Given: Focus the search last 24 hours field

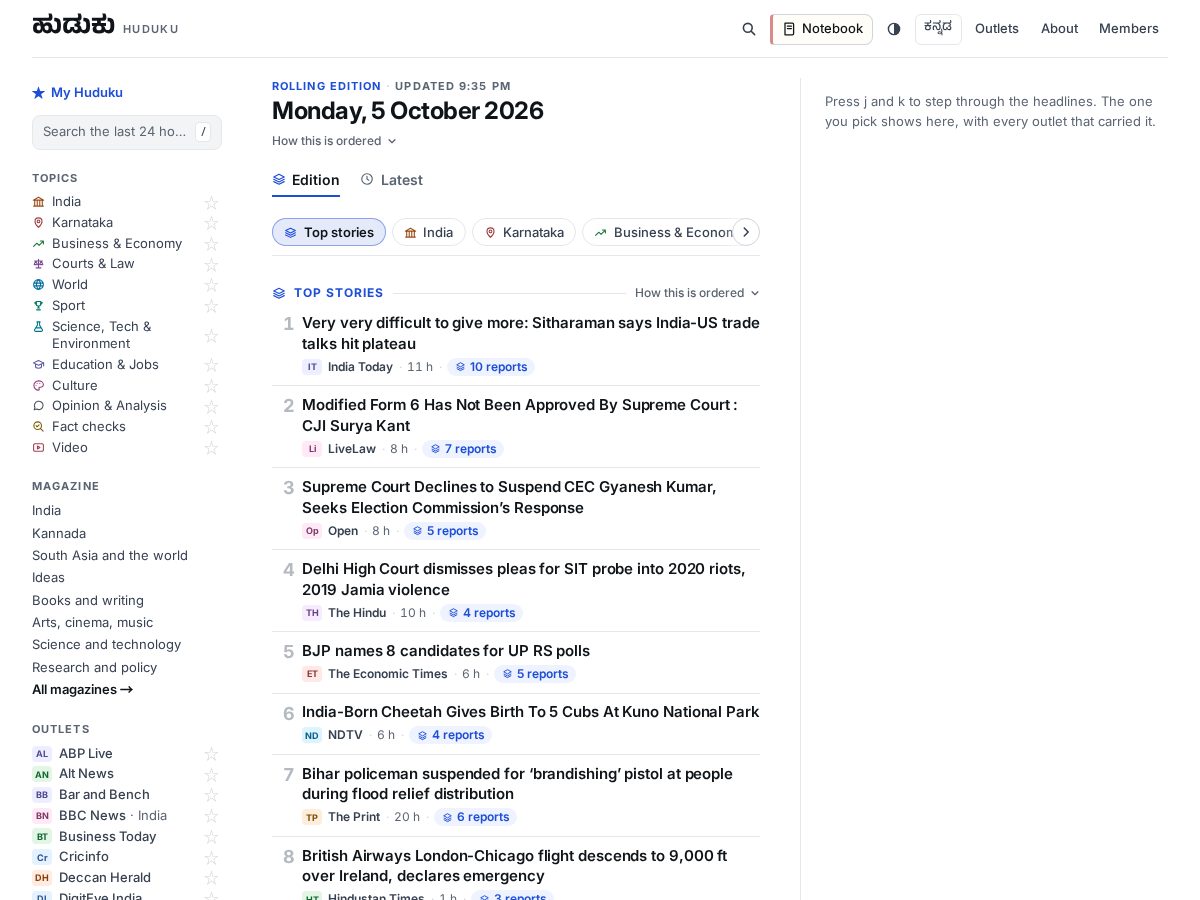Looking at the screenshot, I should tap(127, 132).
